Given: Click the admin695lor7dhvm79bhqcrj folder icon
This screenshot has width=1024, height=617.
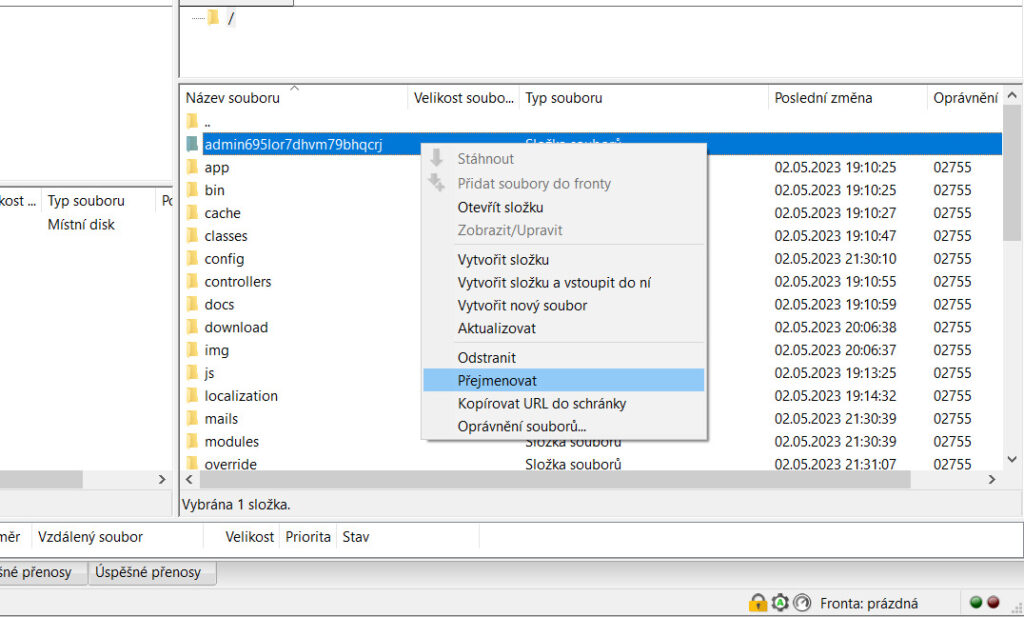Looking at the screenshot, I should 192,144.
